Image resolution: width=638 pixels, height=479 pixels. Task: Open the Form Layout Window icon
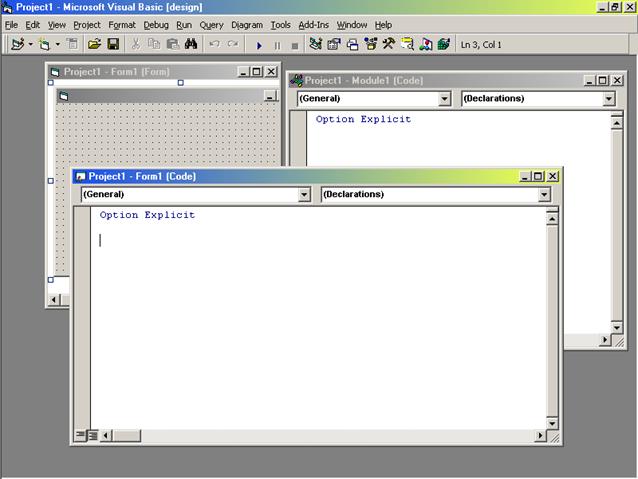352,44
